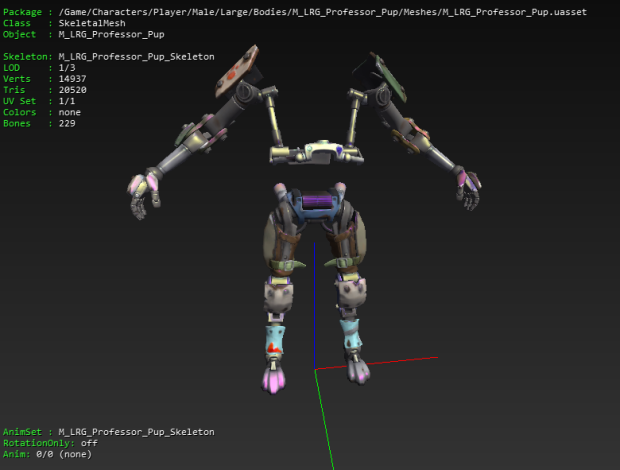Click the pink left foot of the model
Viewport: 620px width, 470px height.
273,379
